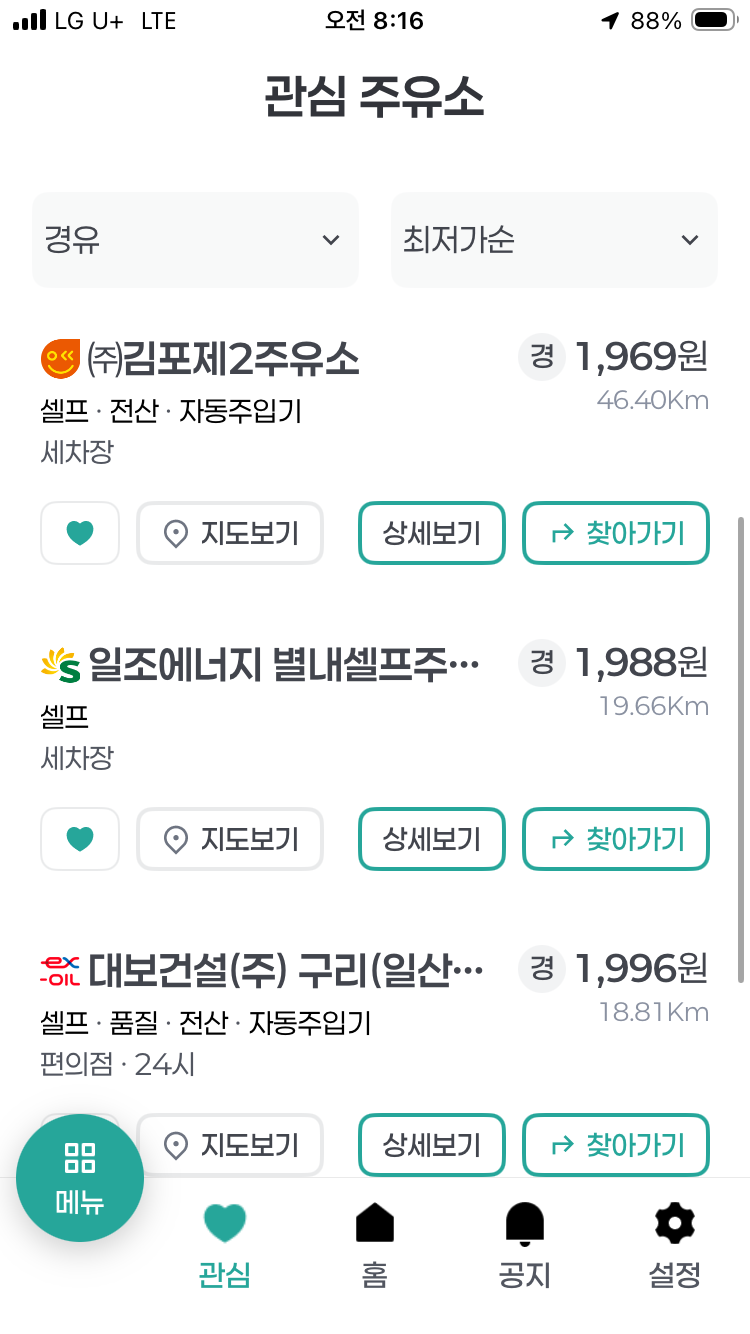
Task: Tap 찾아가기 for 김포제2주유소
Action: click(616, 533)
